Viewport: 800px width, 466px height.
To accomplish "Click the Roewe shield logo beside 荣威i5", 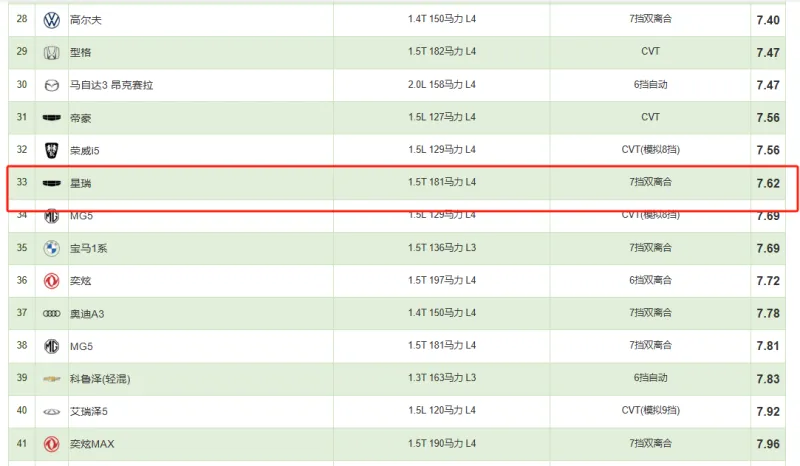I will [51, 150].
